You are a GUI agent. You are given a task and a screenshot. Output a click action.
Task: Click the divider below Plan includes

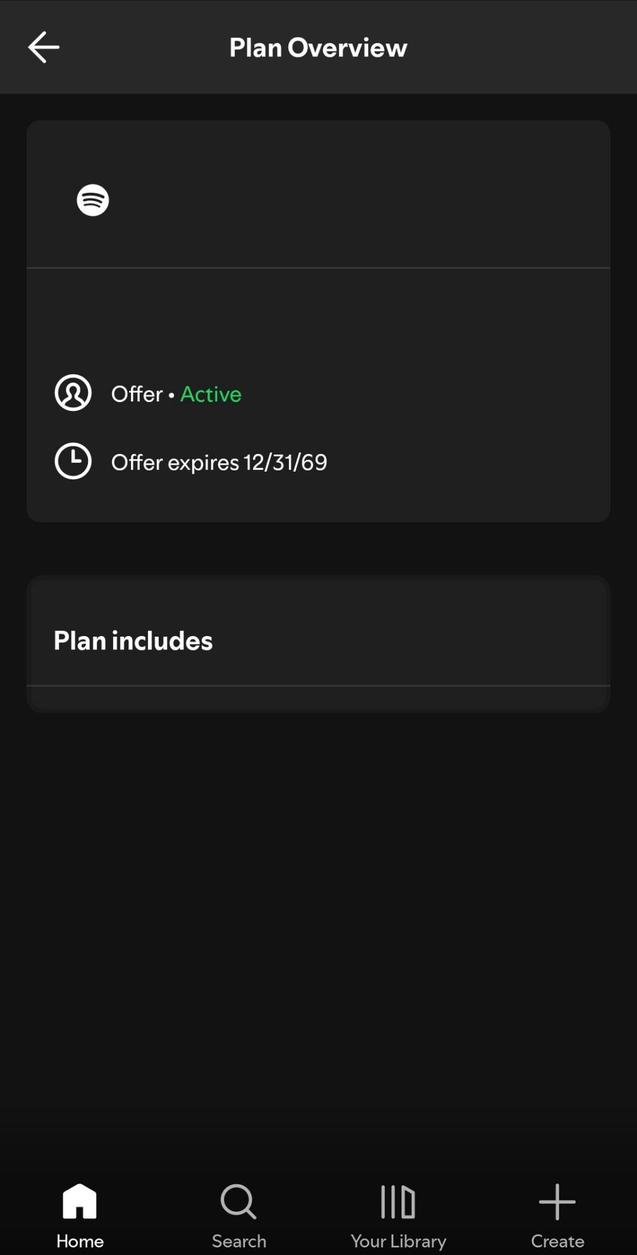pos(318,686)
